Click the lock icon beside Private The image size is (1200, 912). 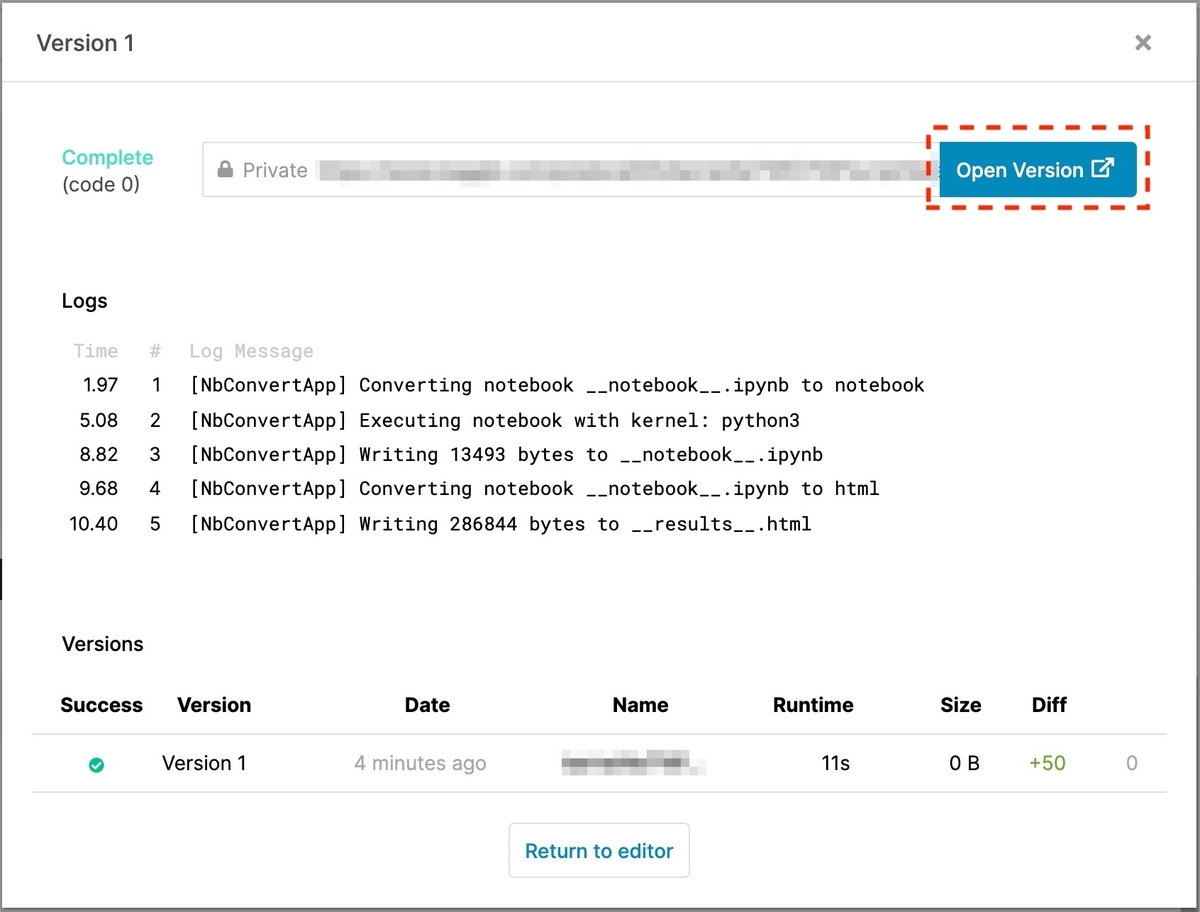click(x=225, y=169)
